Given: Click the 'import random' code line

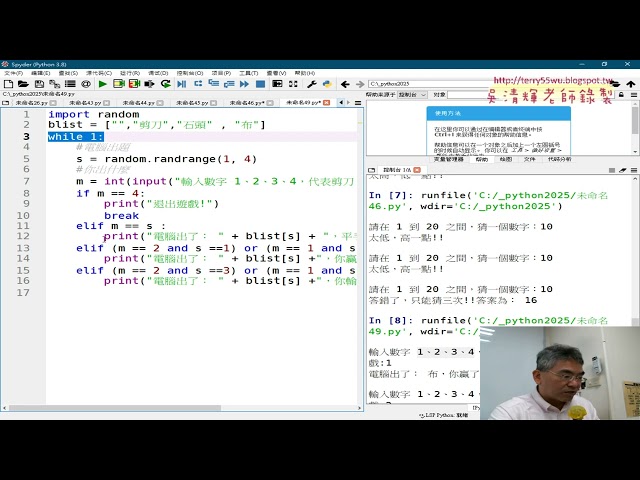Looking at the screenshot, I should [93, 114].
